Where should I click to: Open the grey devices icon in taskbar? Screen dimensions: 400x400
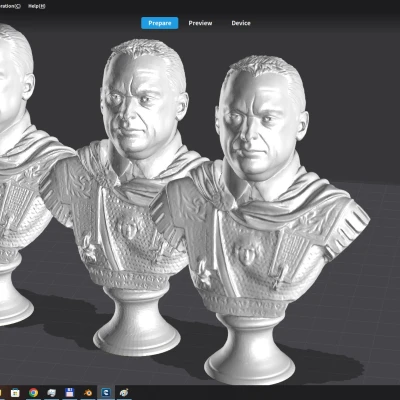tap(51, 392)
